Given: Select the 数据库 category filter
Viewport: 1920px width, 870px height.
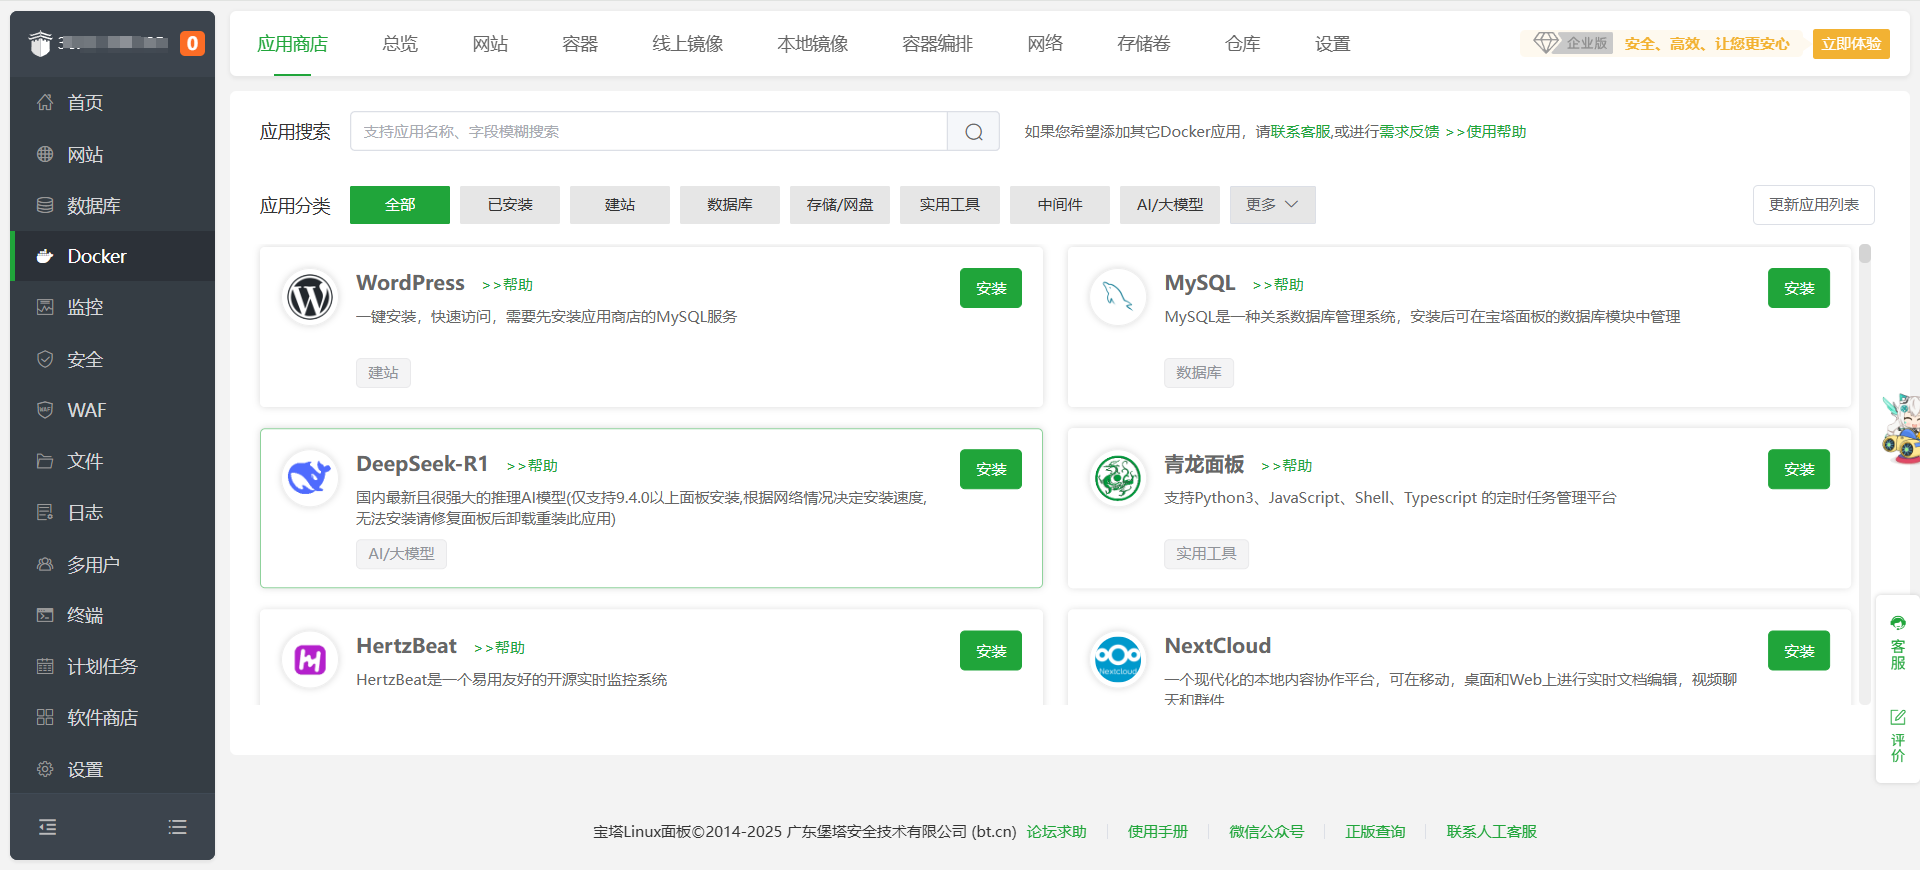Looking at the screenshot, I should tap(729, 205).
